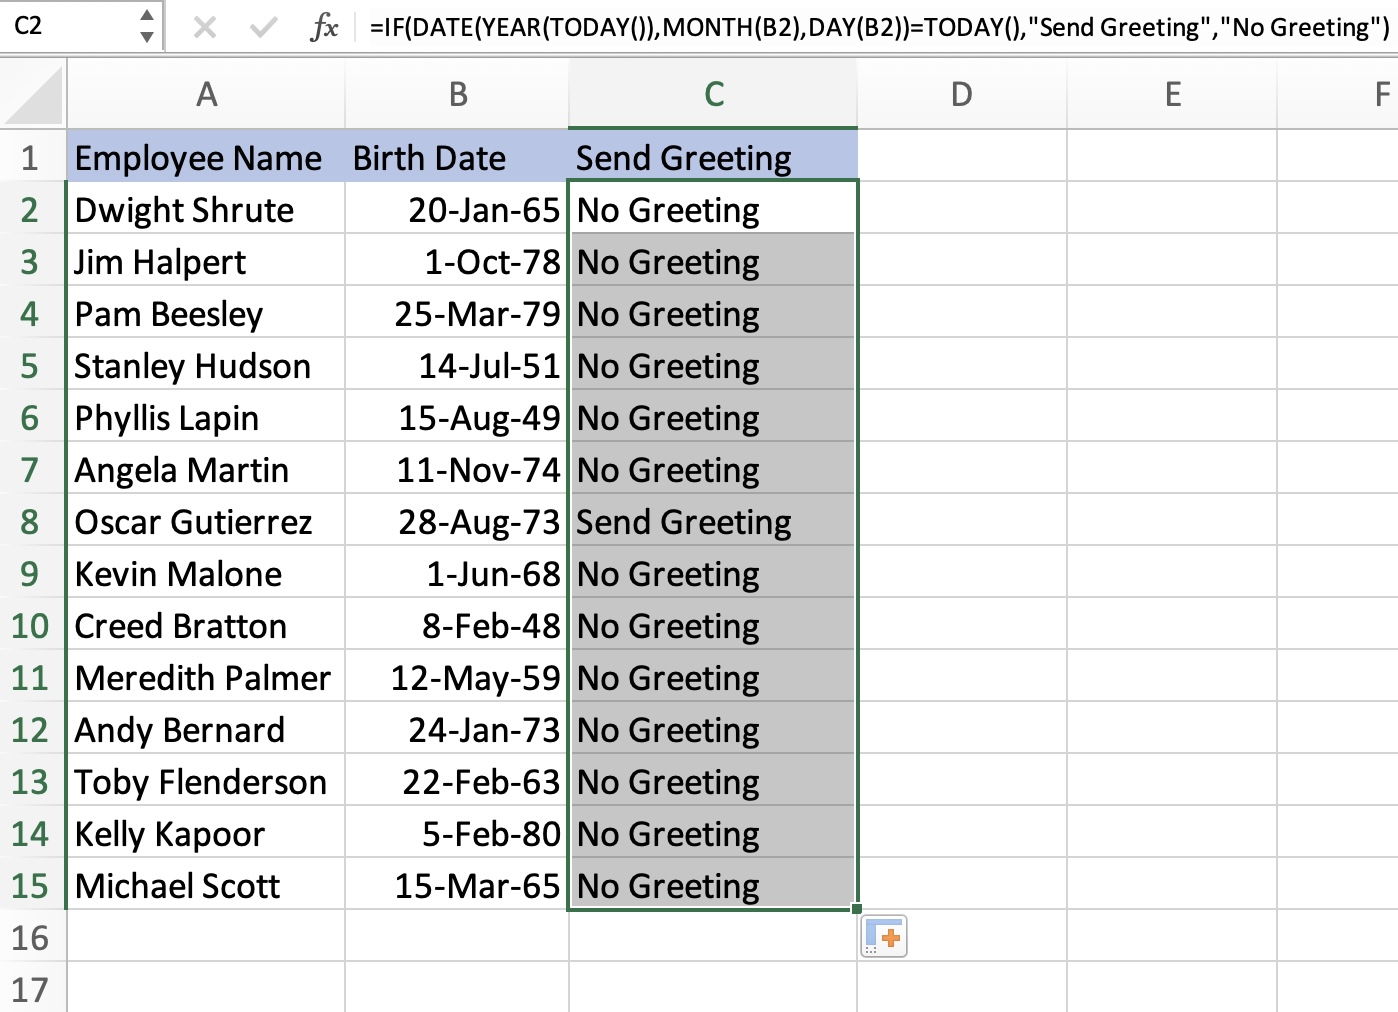This screenshot has height=1012, width=1398.
Task: Click birth date 8-Feb-48
Action: point(457,625)
